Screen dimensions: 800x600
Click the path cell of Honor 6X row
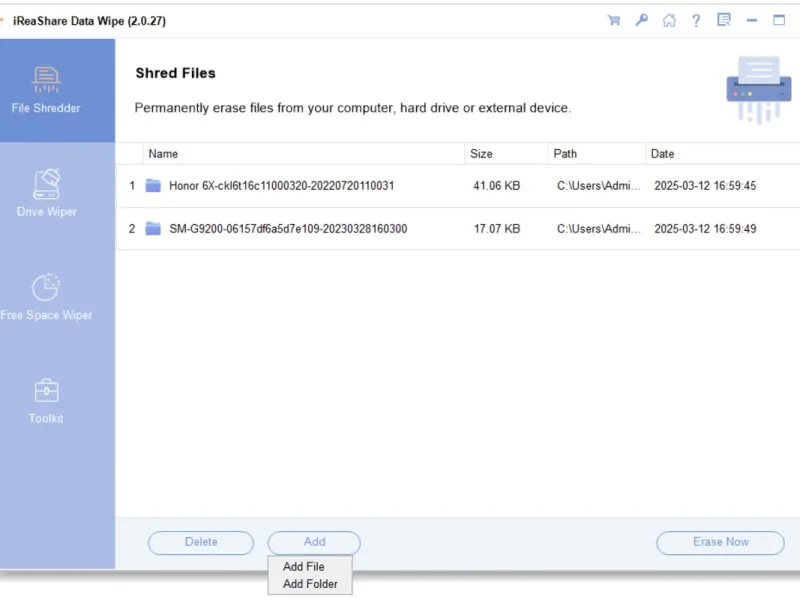pyautogui.click(x=598, y=186)
